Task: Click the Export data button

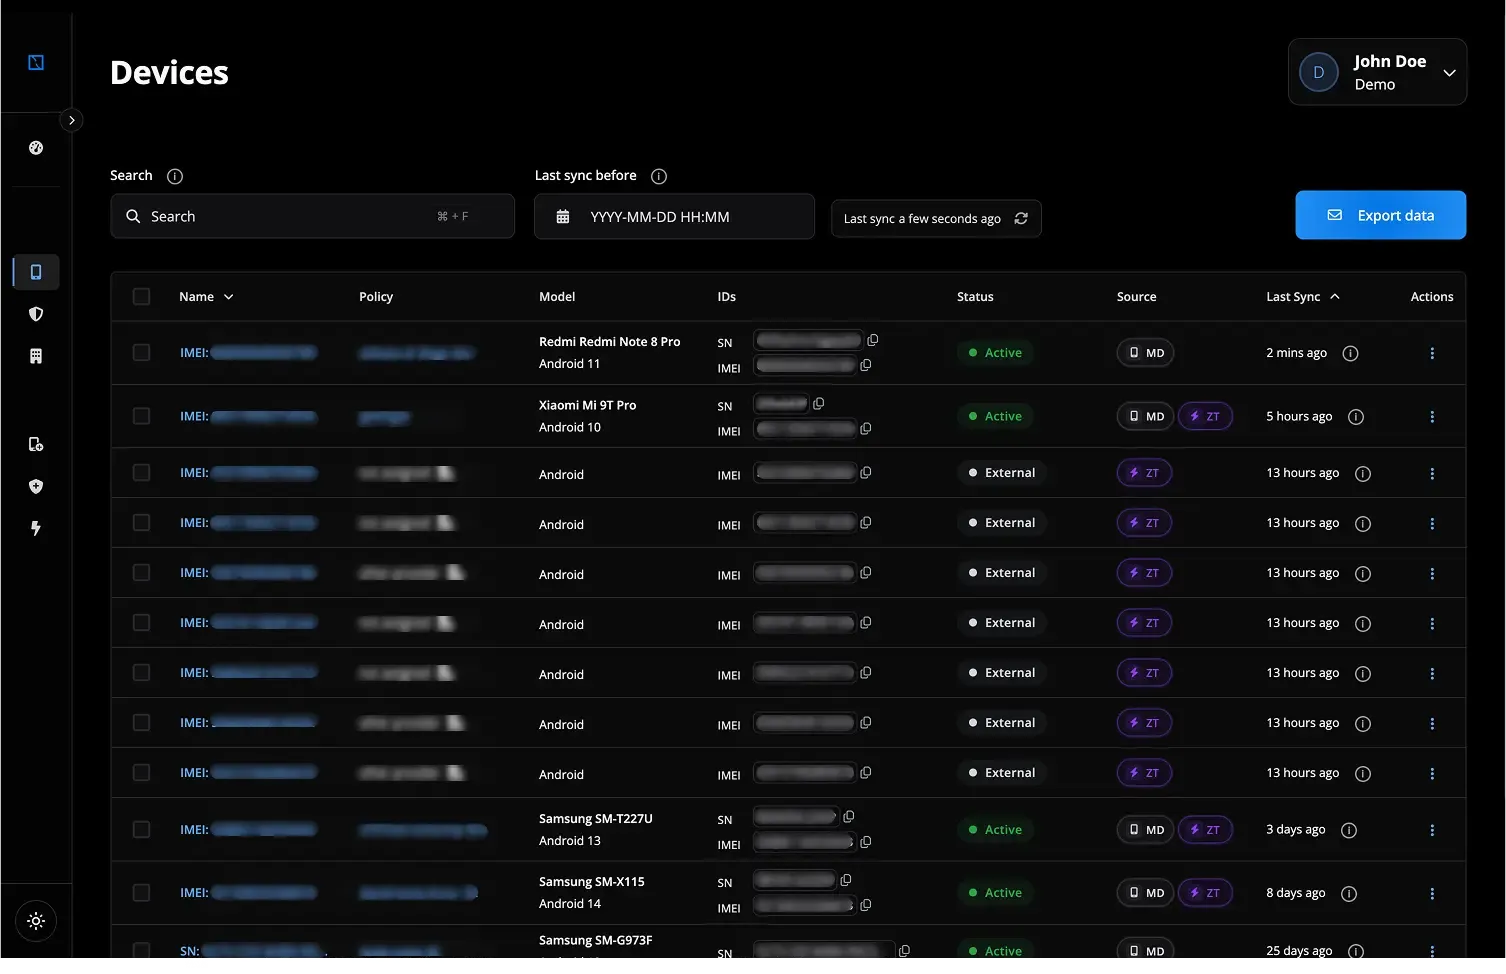Action: [x=1380, y=215]
